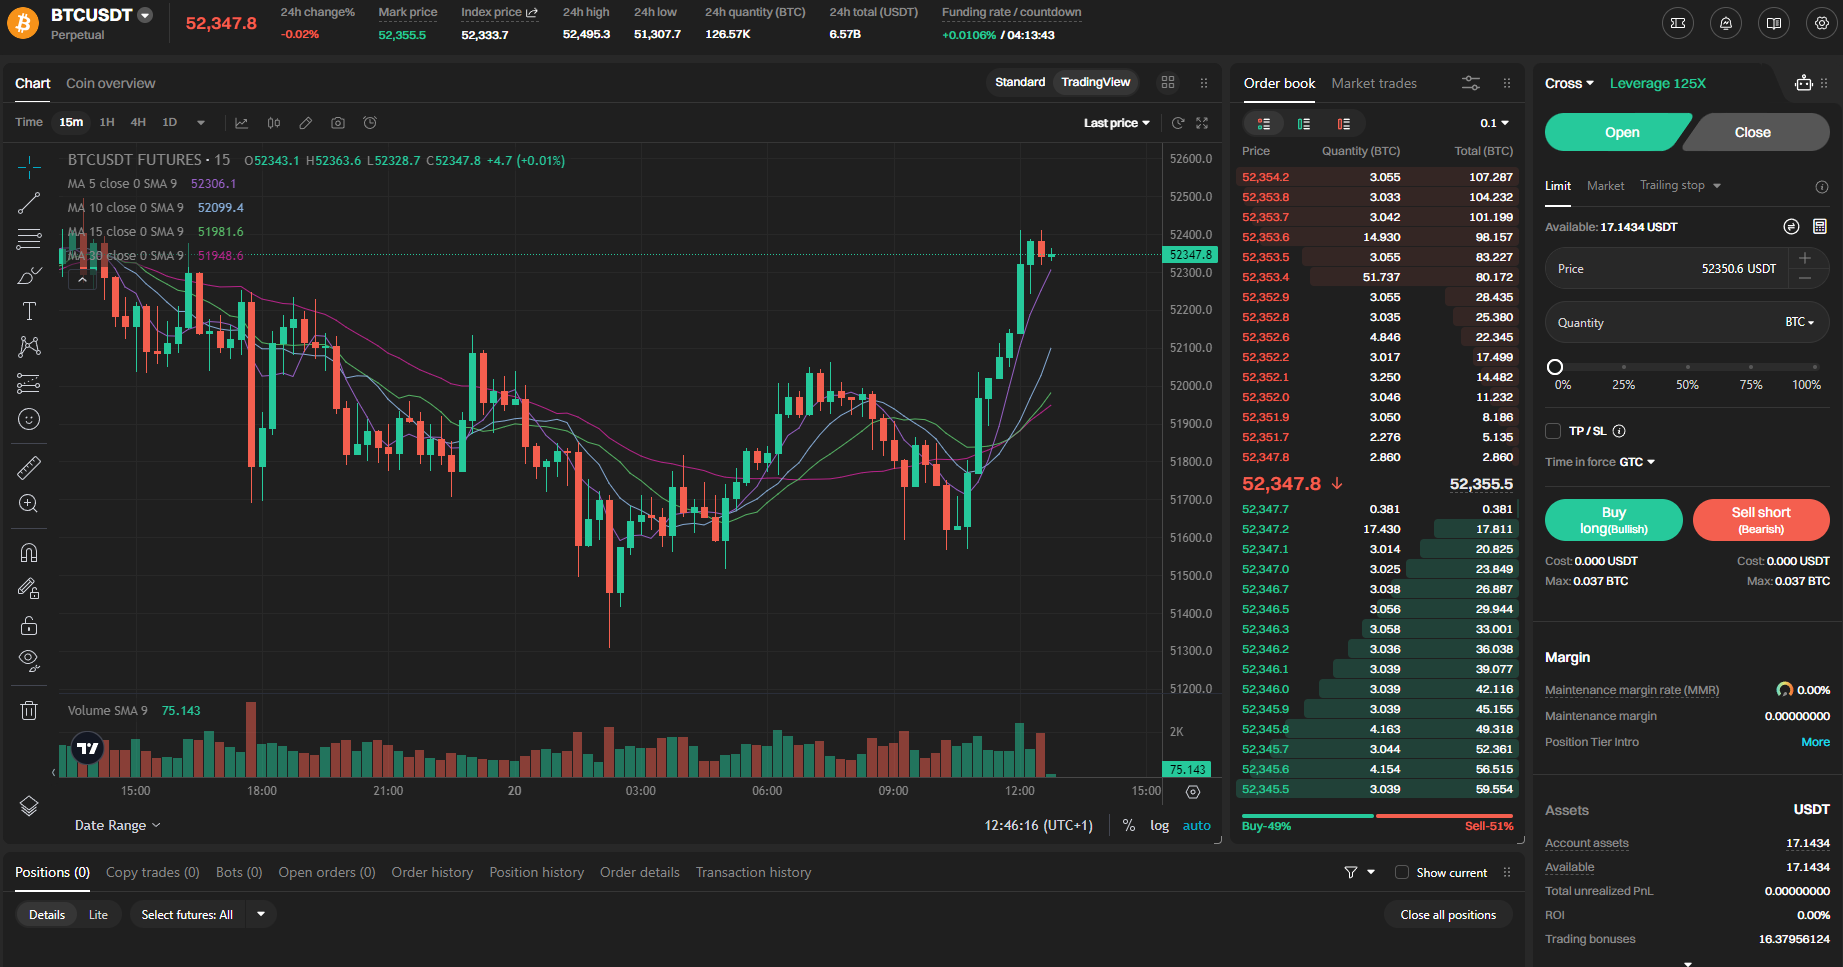Tick the Show current checkbox
The image size is (1843, 967).
(x=1402, y=872)
